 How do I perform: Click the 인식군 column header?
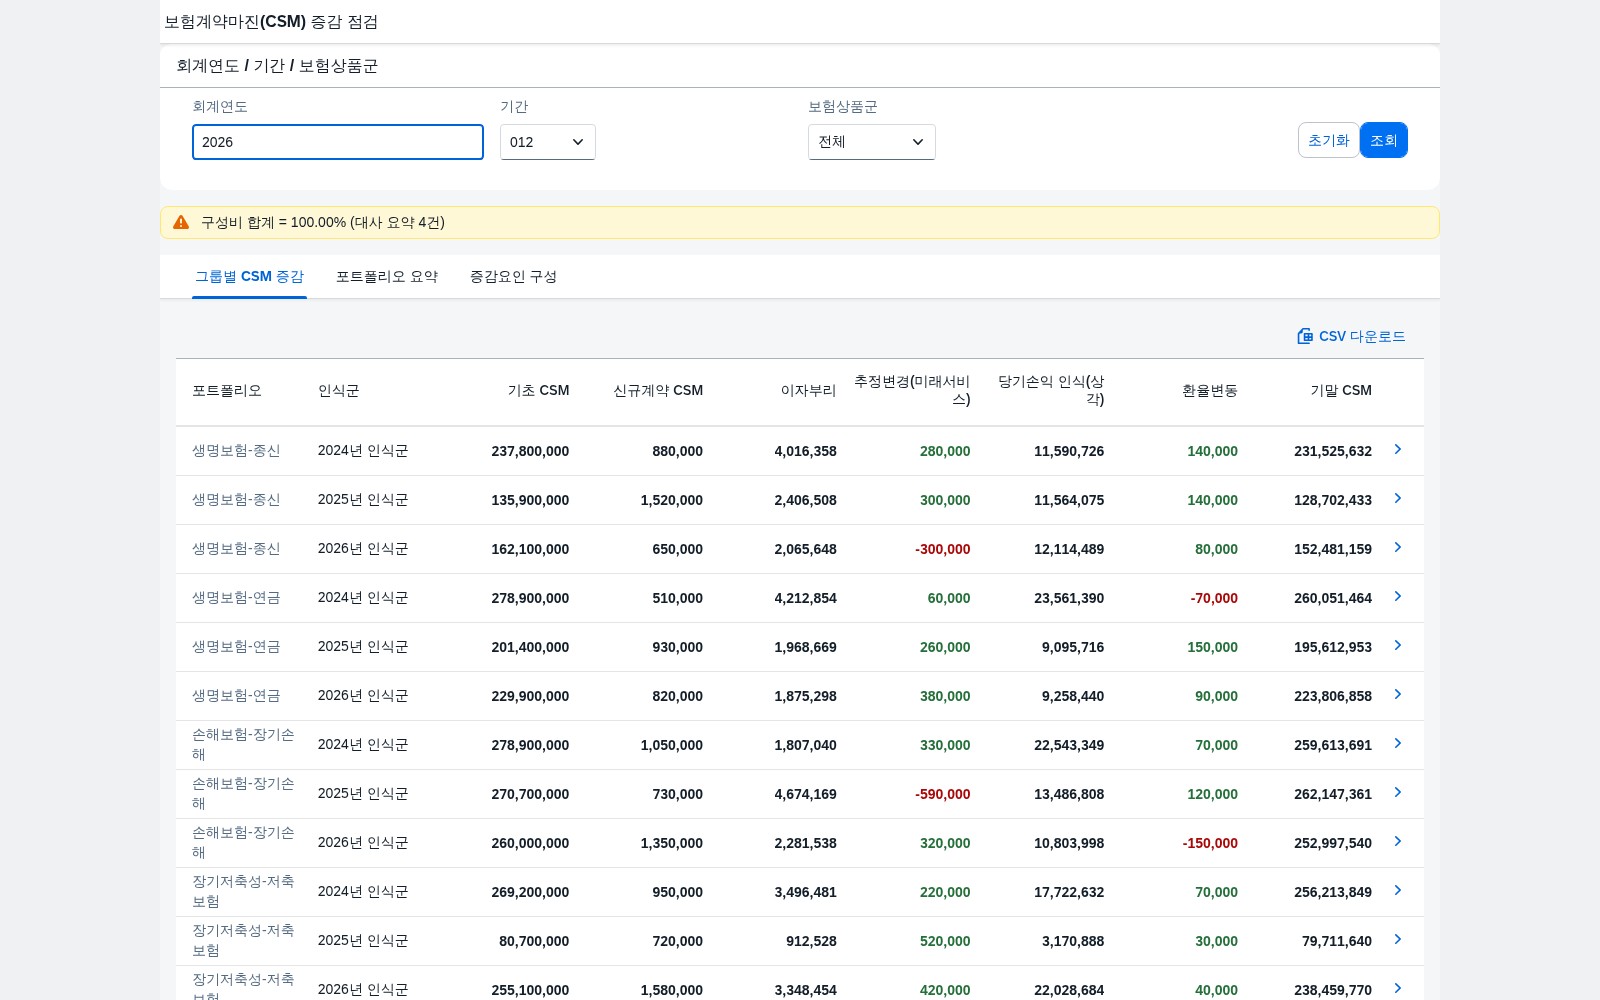[x=338, y=391]
